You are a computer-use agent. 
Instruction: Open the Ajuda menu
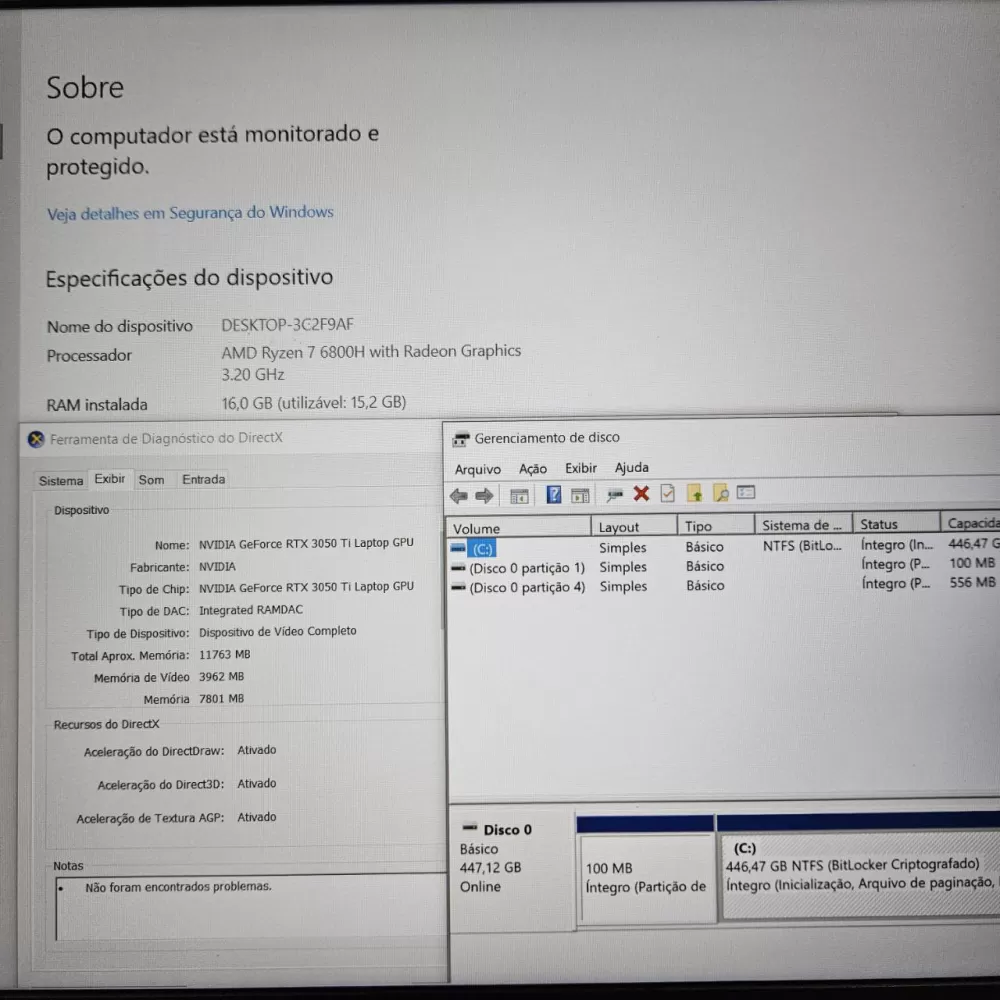[x=631, y=467]
